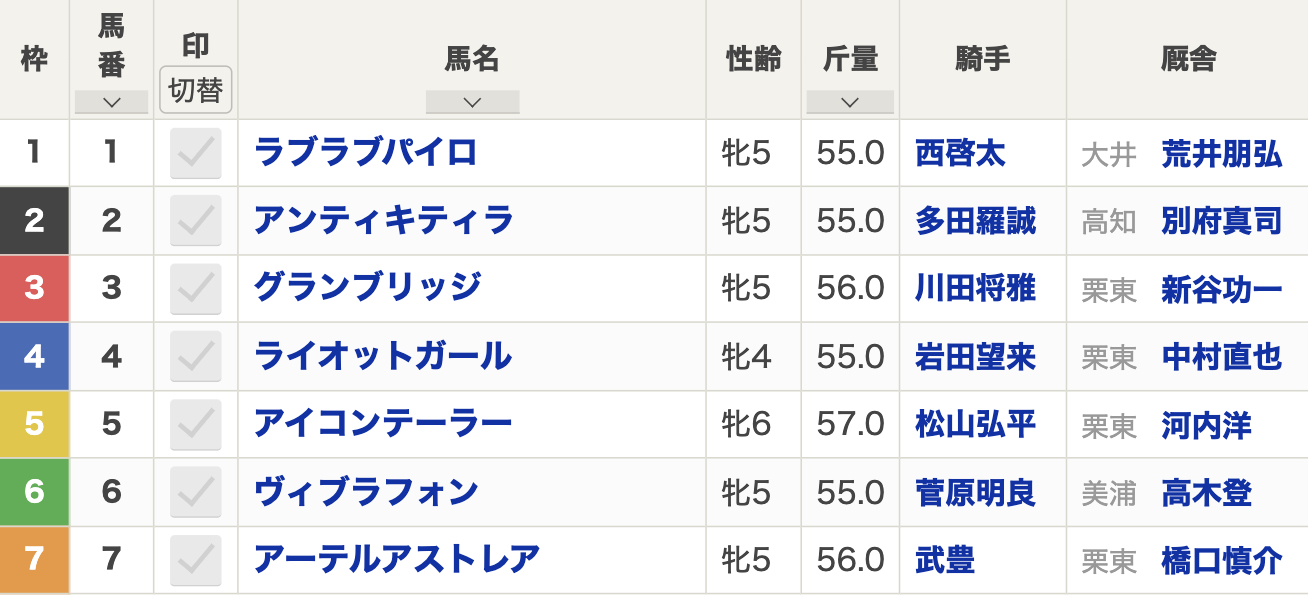Open trainer page 橋口慎介
This screenshot has width=1308, height=596.
click(x=1222, y=560)
